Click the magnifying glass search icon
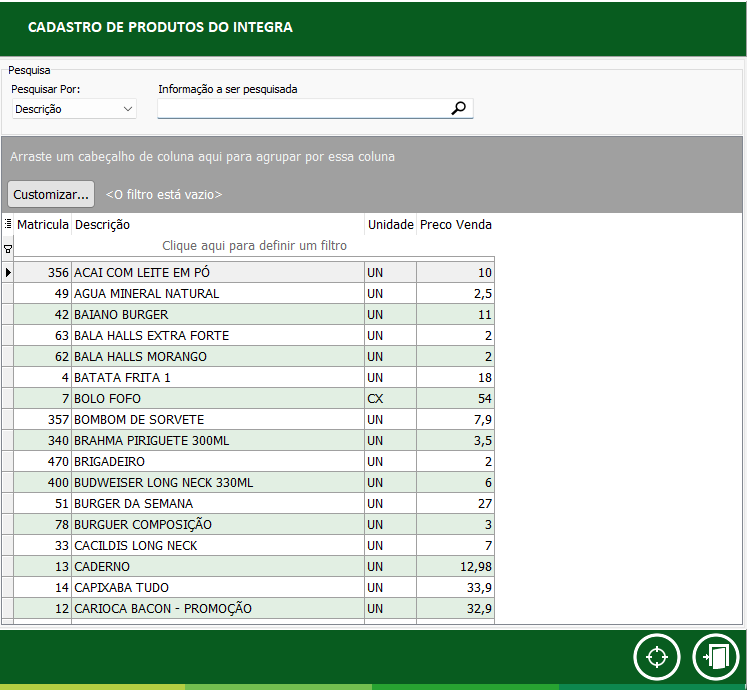The height and width of the screenshot is (690, 747). 458,108
